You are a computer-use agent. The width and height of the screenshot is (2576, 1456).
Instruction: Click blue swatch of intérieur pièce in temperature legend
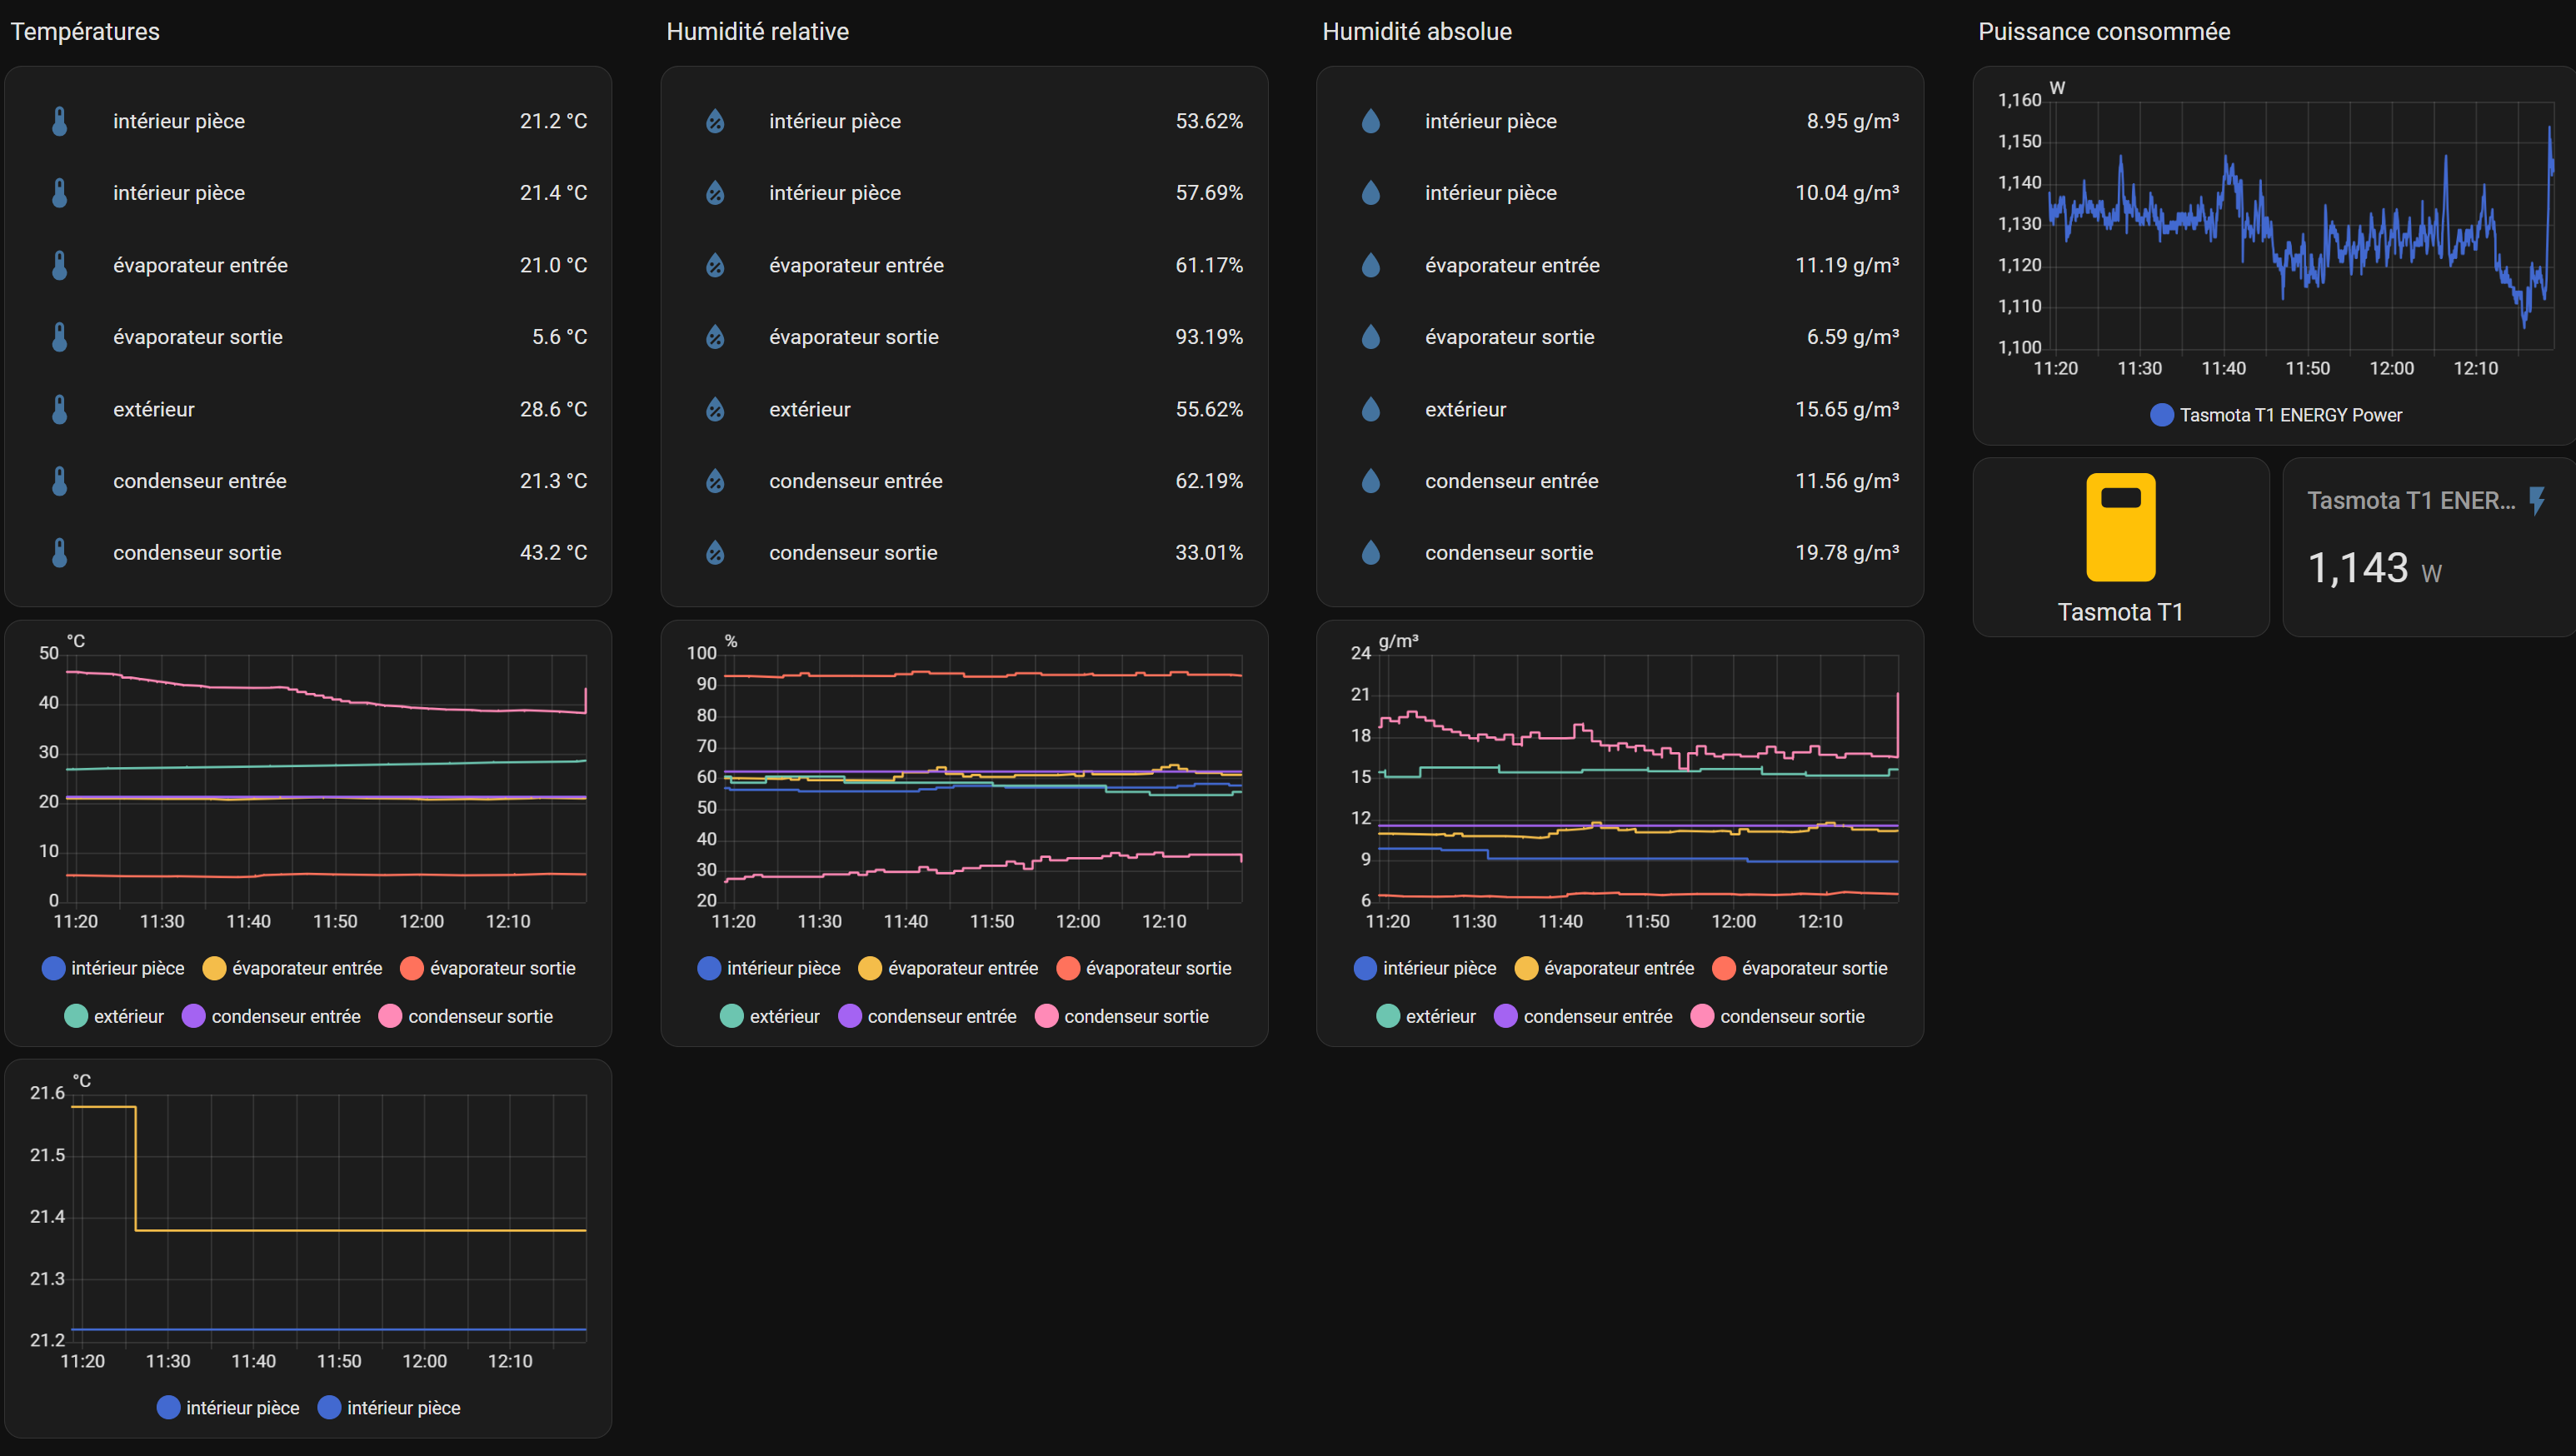pos(53,968)
